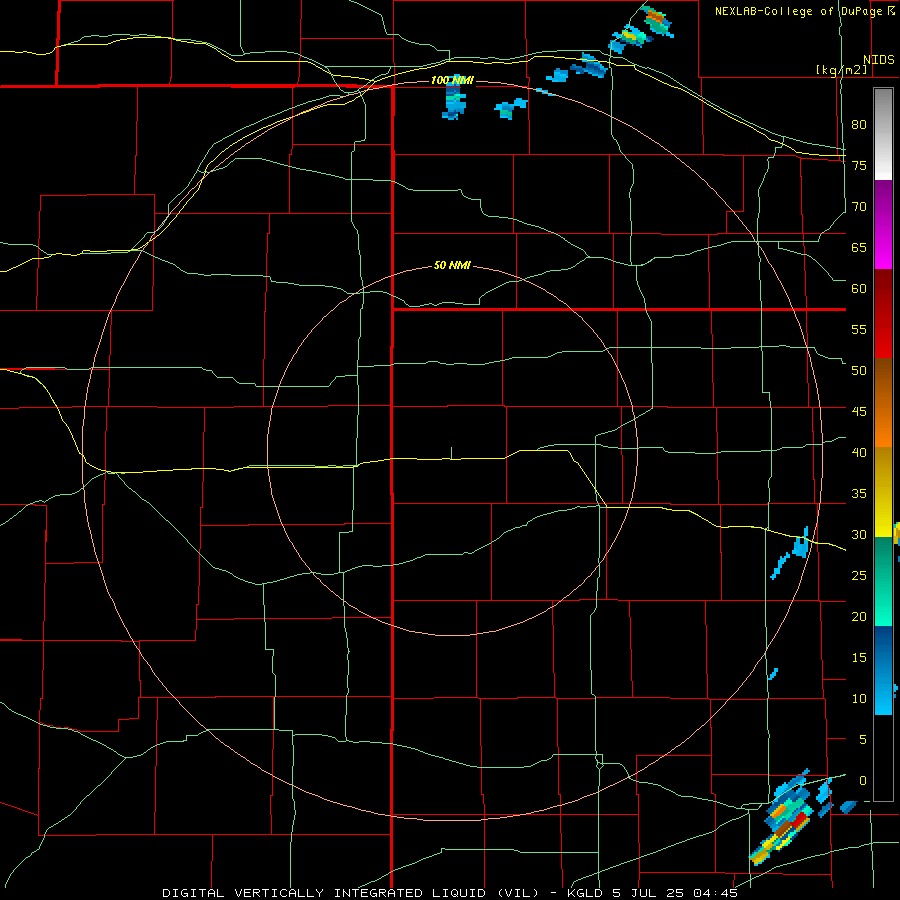Click the 10 value on the color scale
Viewport: 900px width, 900px height.
(x=859, y=699)
